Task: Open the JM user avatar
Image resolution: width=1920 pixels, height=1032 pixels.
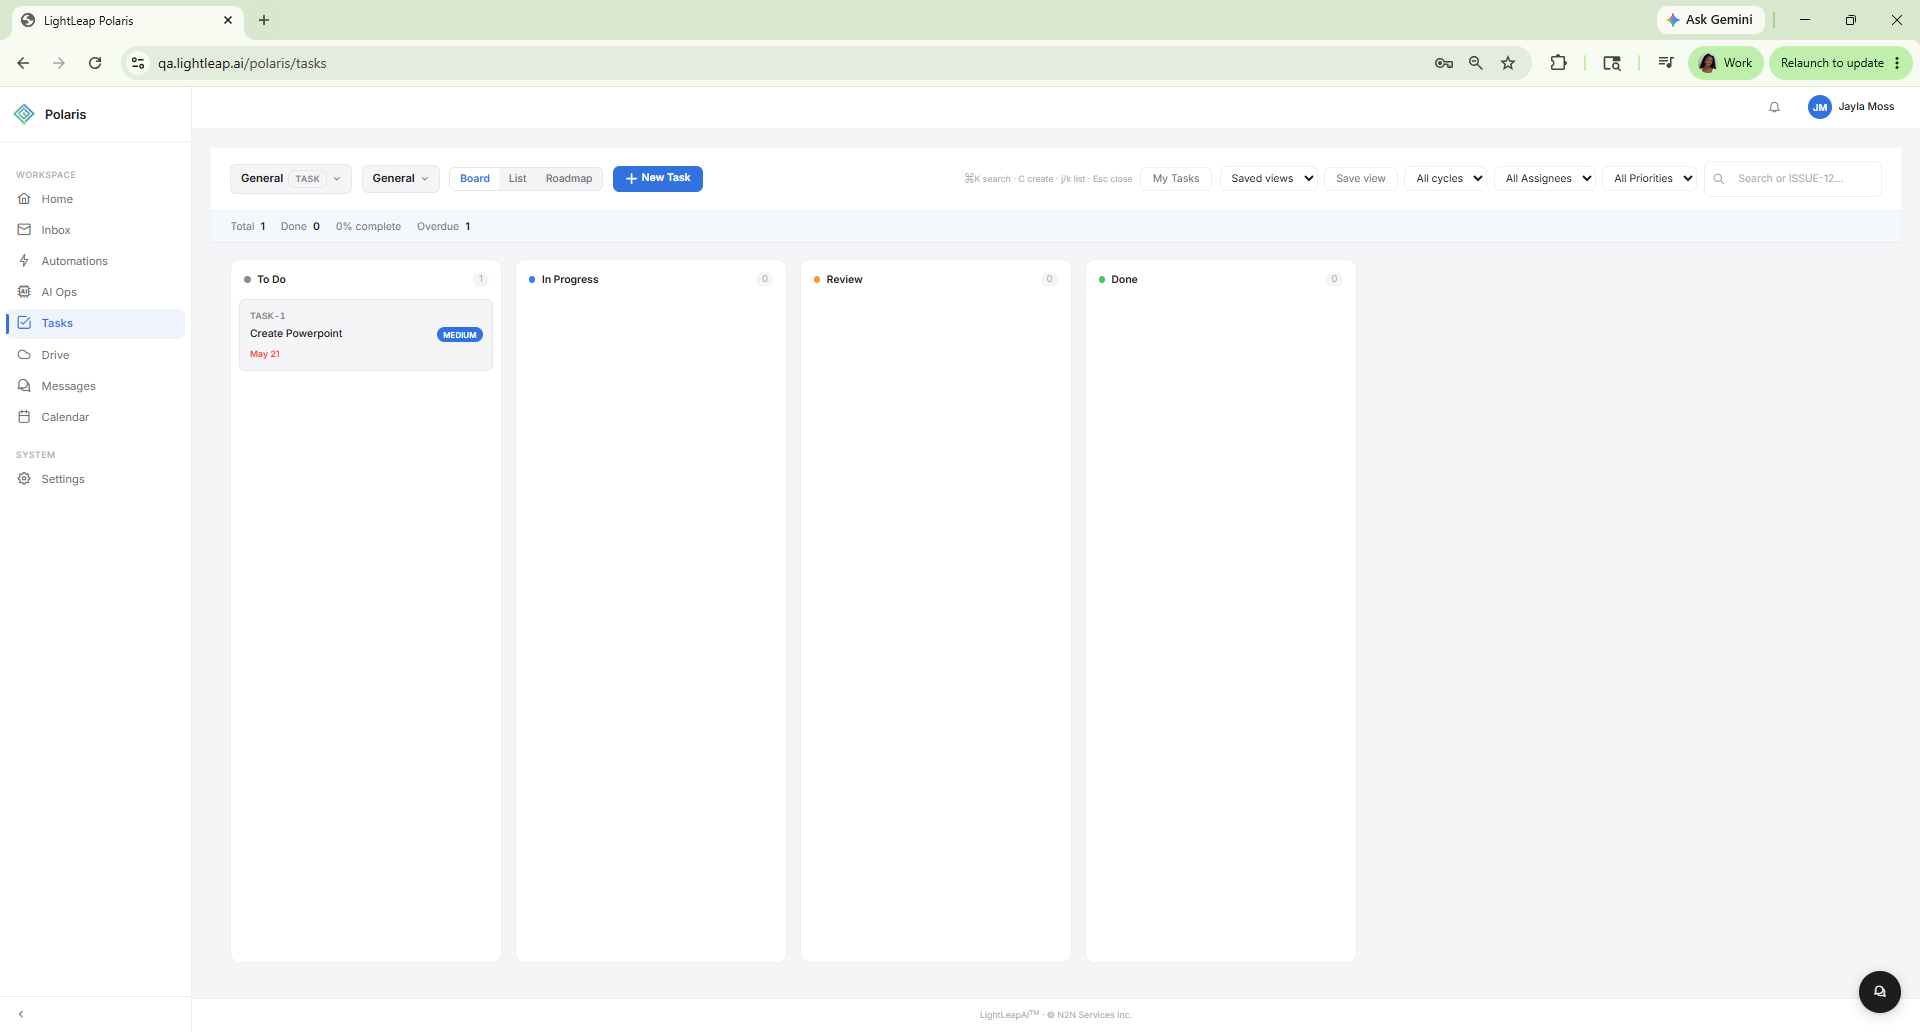Action: point(1819,107)
